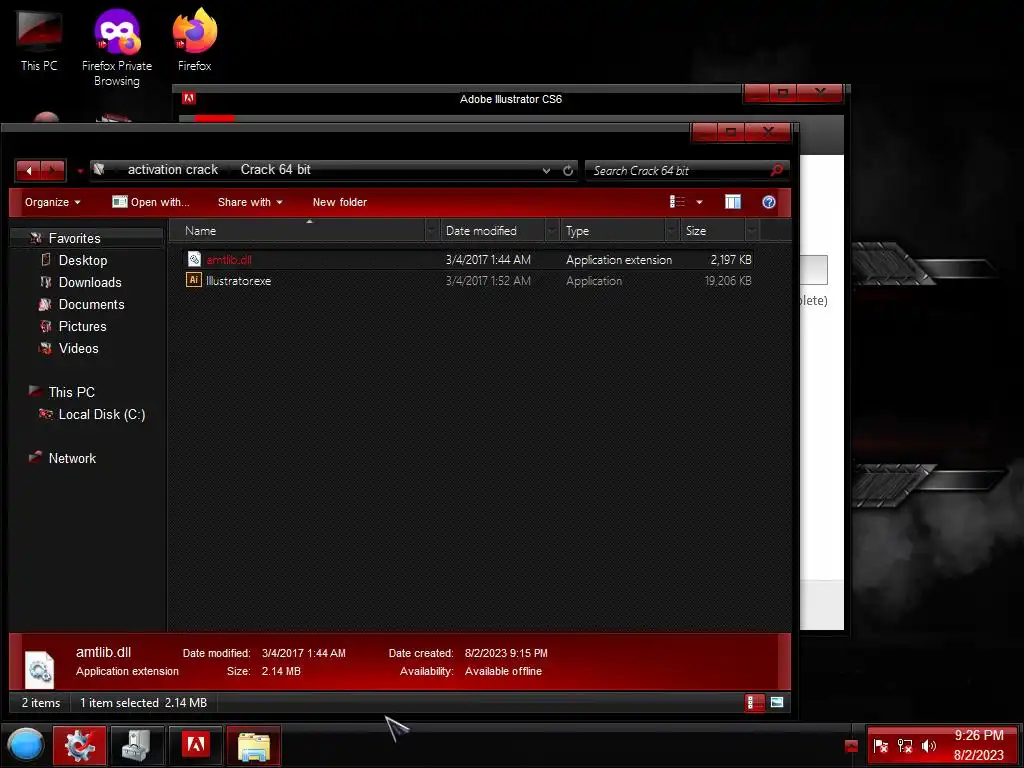Open the Organize menu
Screen dimensions: 1024x768
click(52, 202)
